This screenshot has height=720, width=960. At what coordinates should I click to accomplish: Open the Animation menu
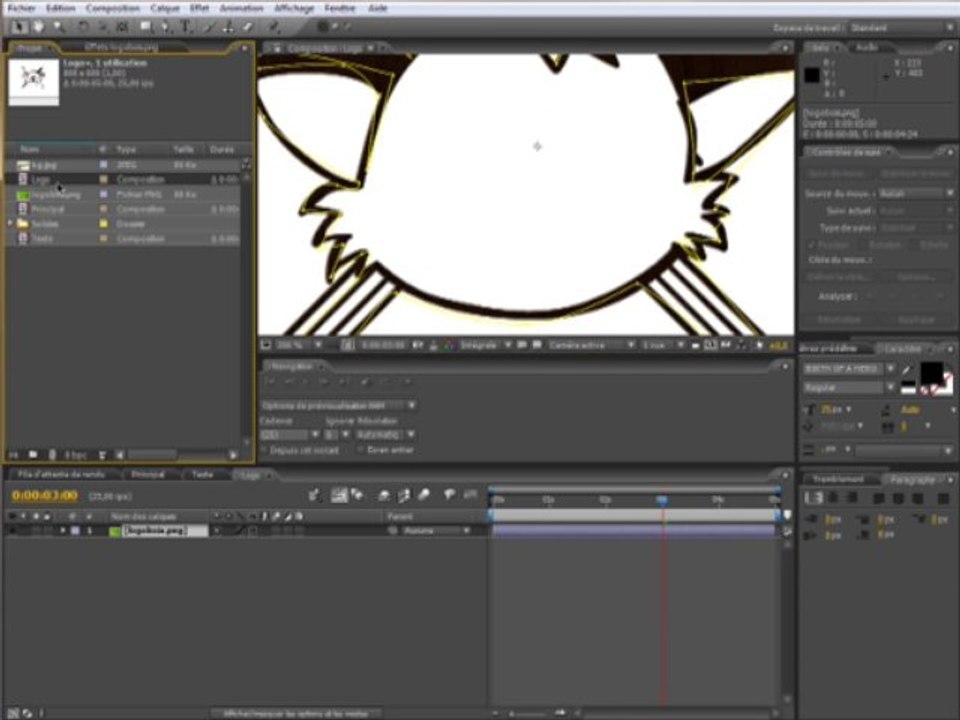241,8
